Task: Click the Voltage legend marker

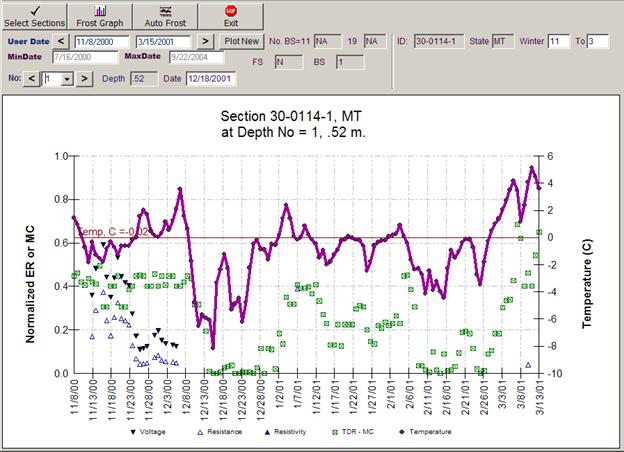Action: [x=133, y=432]
